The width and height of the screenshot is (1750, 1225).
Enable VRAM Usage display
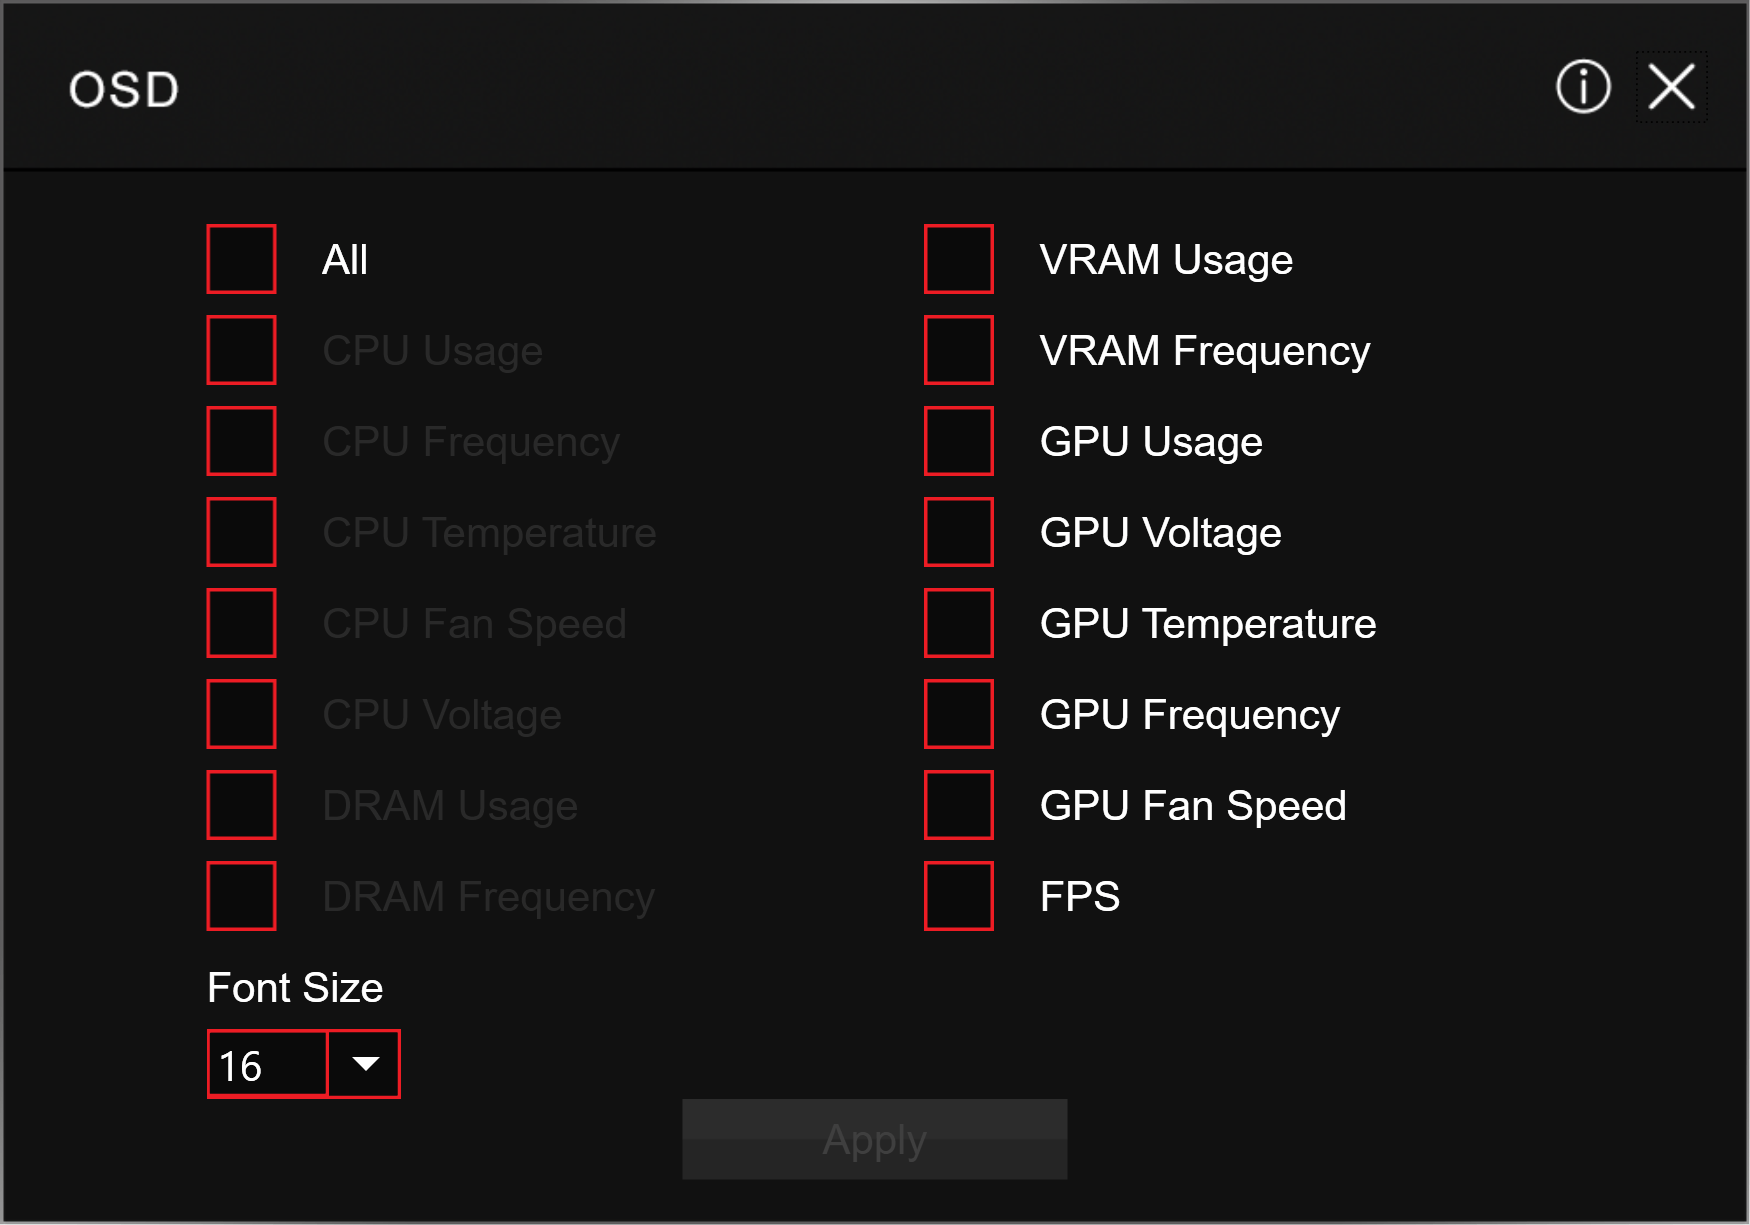pyautogui.click(x=958, y=259)
